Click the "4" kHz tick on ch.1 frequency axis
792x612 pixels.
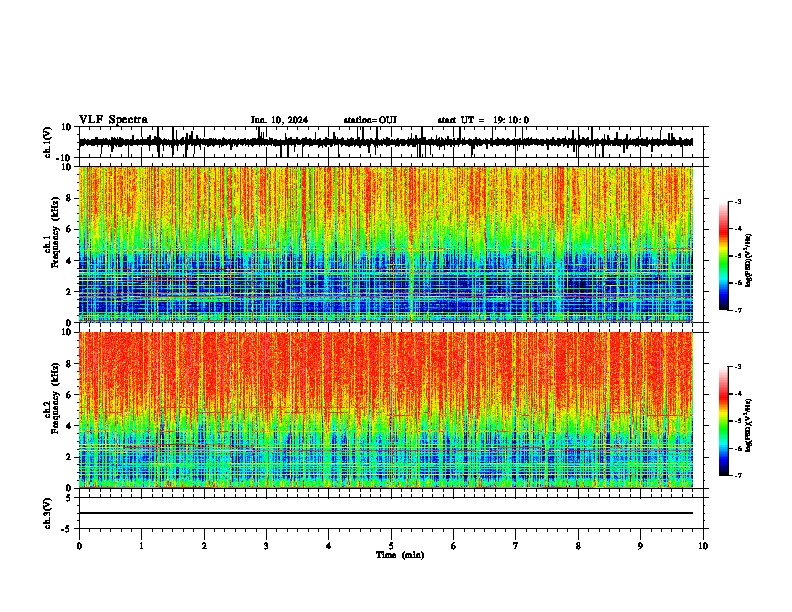pyautogui.click(x=70, y=261)
